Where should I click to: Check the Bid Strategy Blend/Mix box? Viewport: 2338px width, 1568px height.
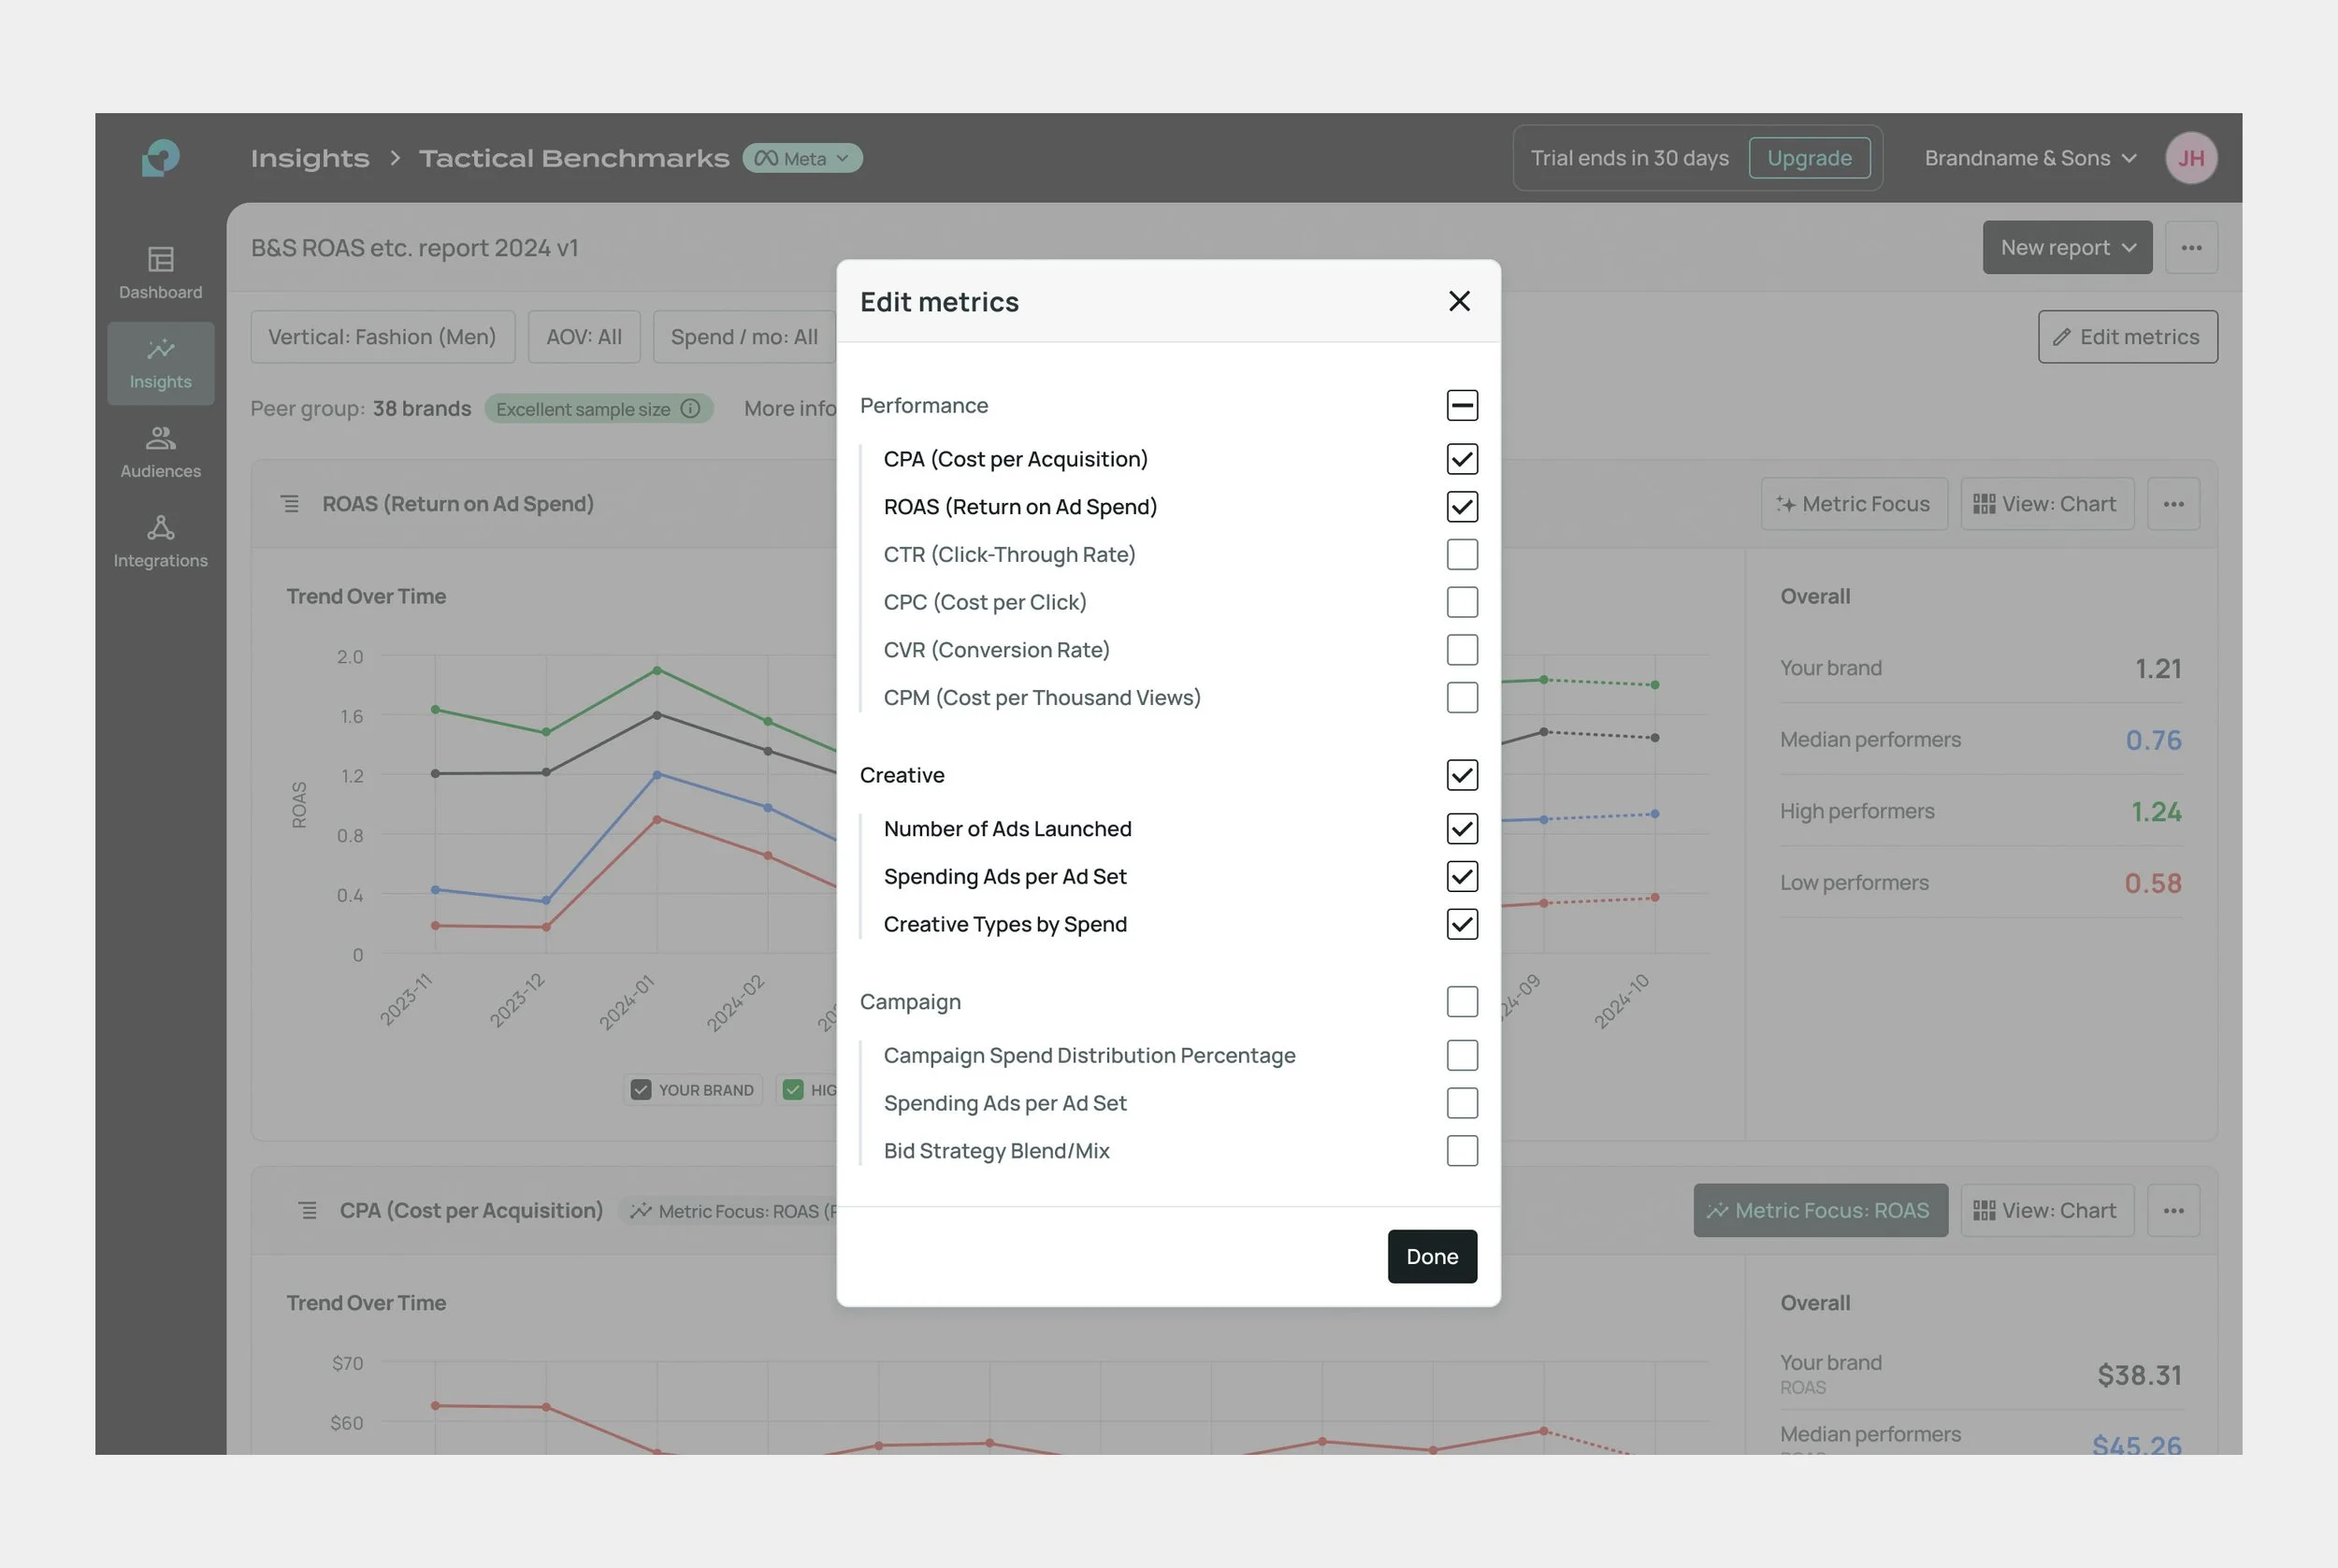(x=1461, y=1151)
